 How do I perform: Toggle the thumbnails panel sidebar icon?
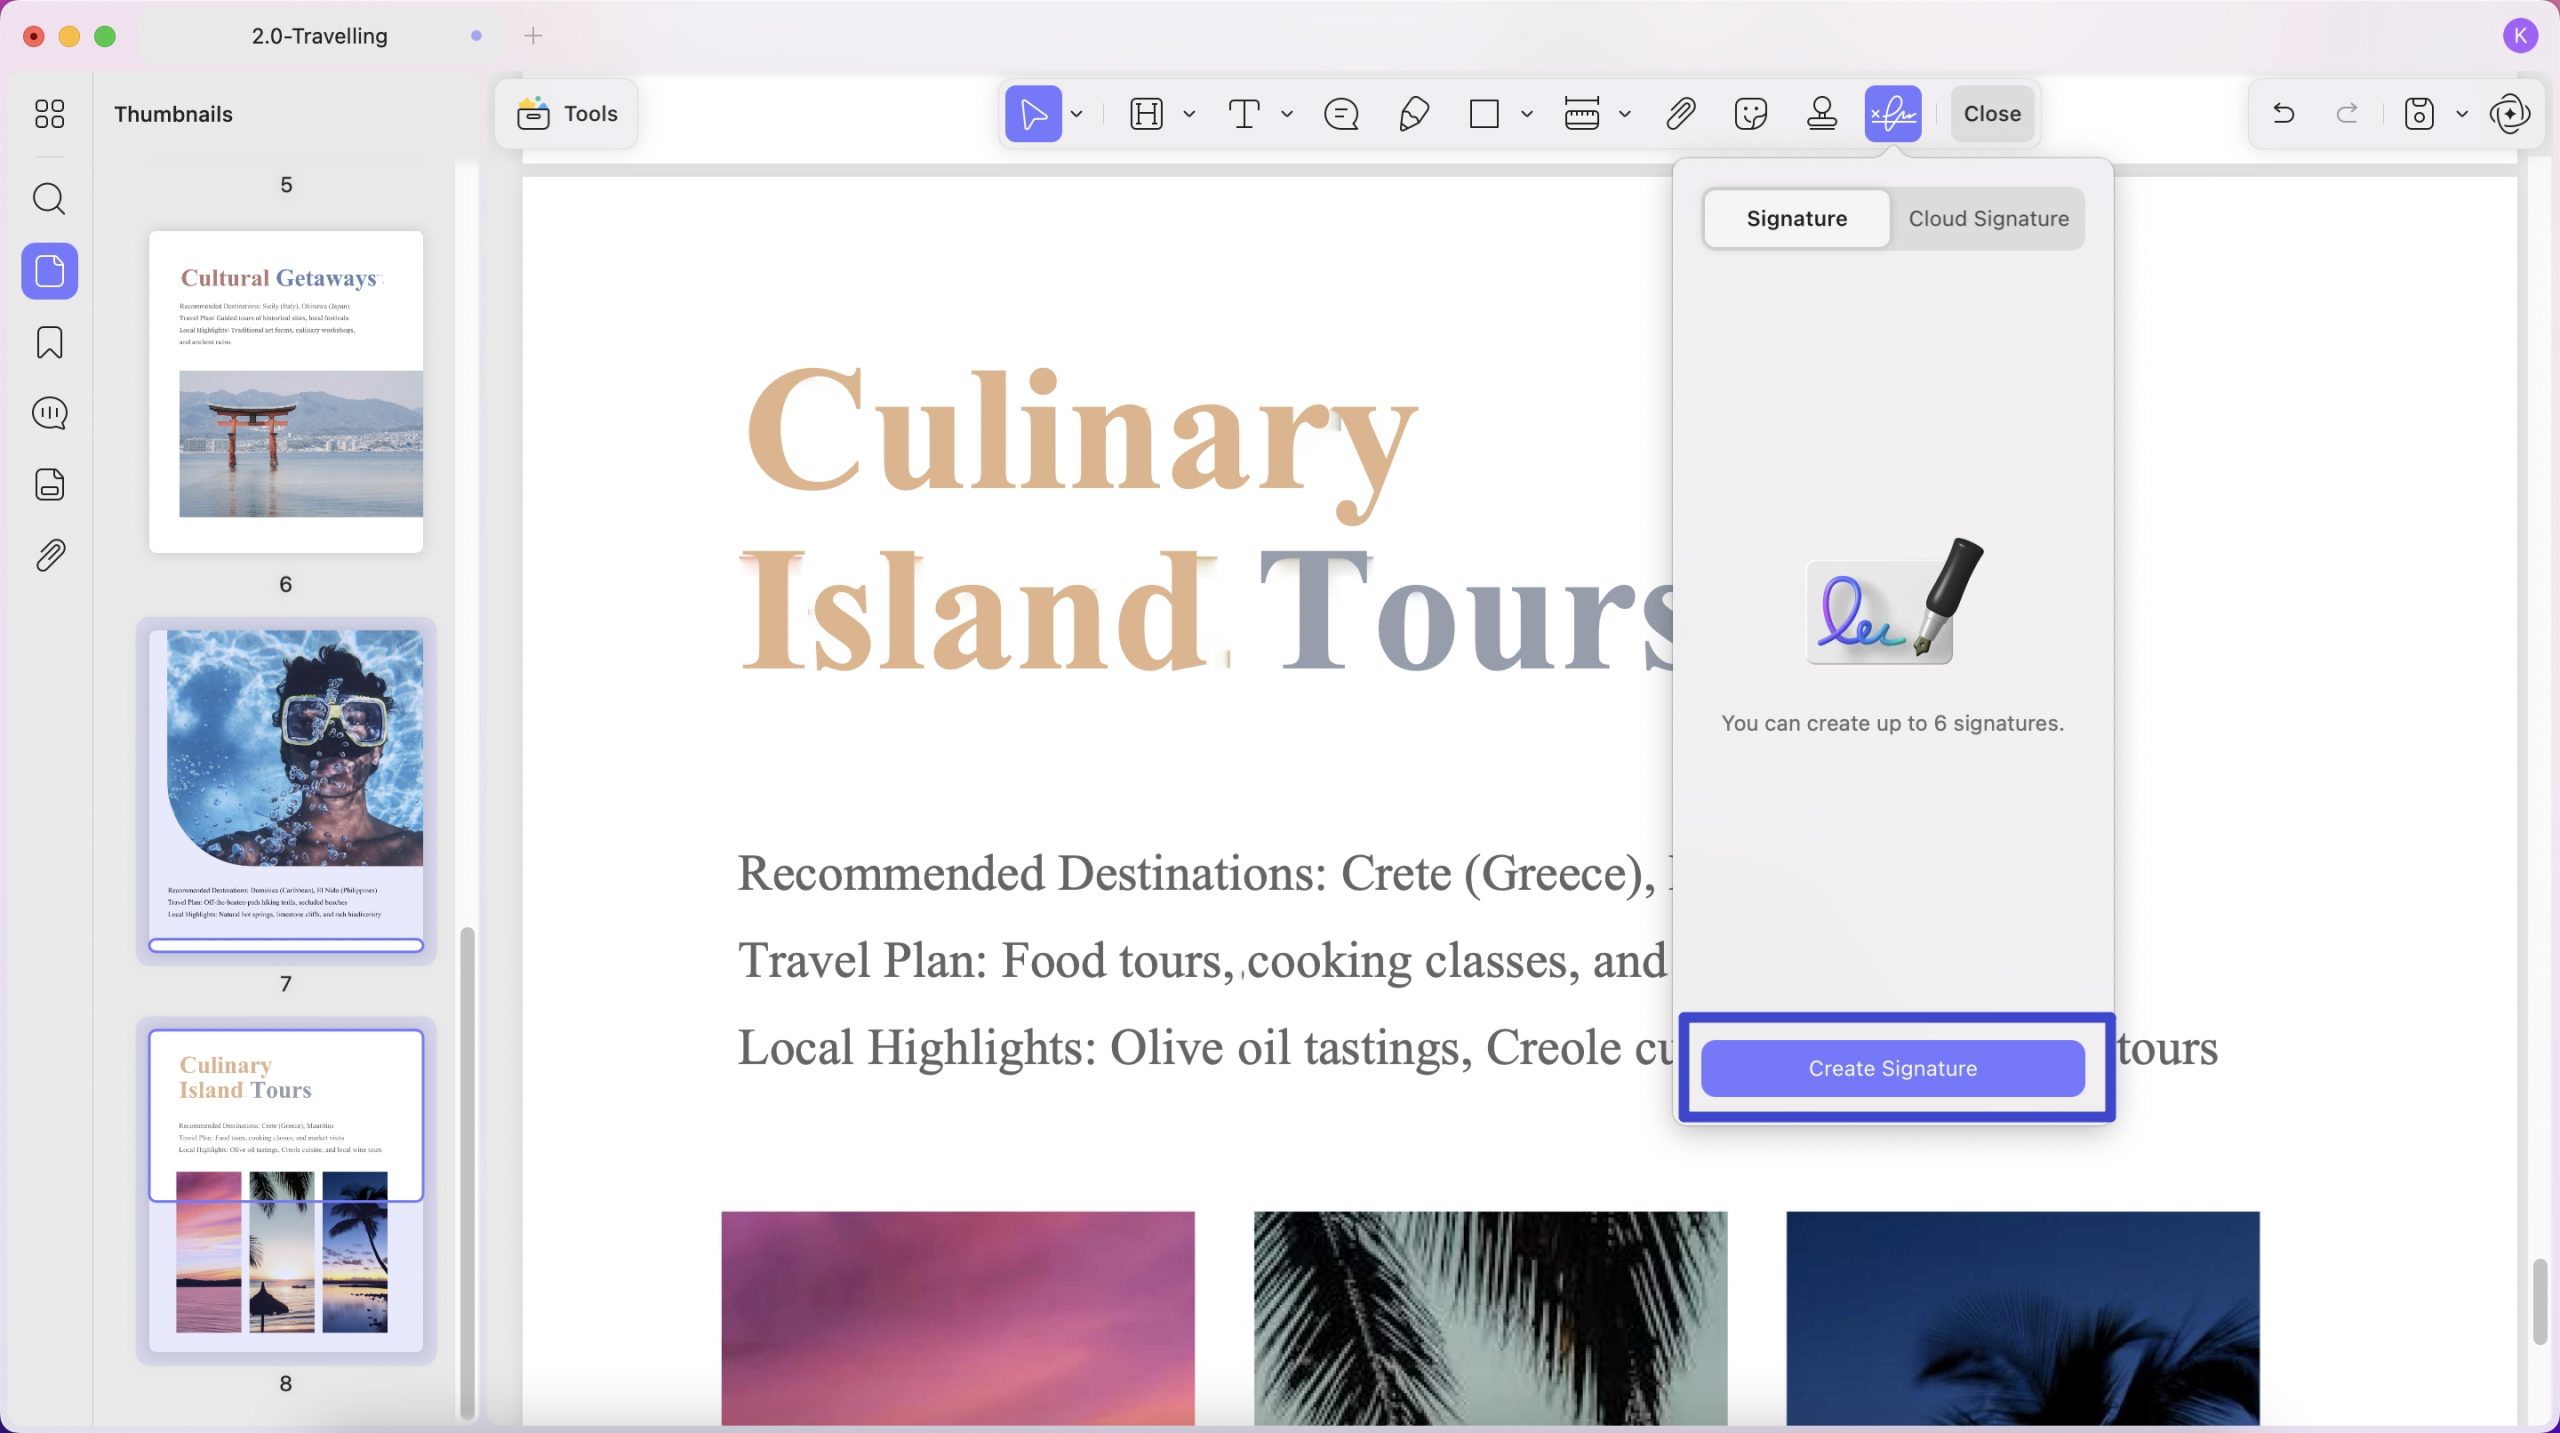[49, 271]
